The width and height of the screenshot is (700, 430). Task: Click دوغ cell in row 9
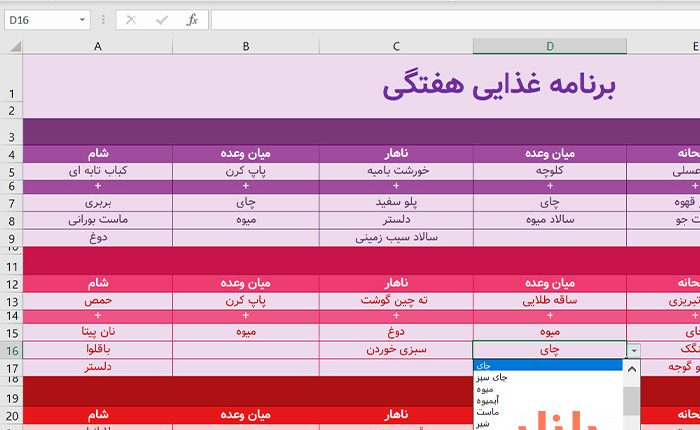coord(98,238)
